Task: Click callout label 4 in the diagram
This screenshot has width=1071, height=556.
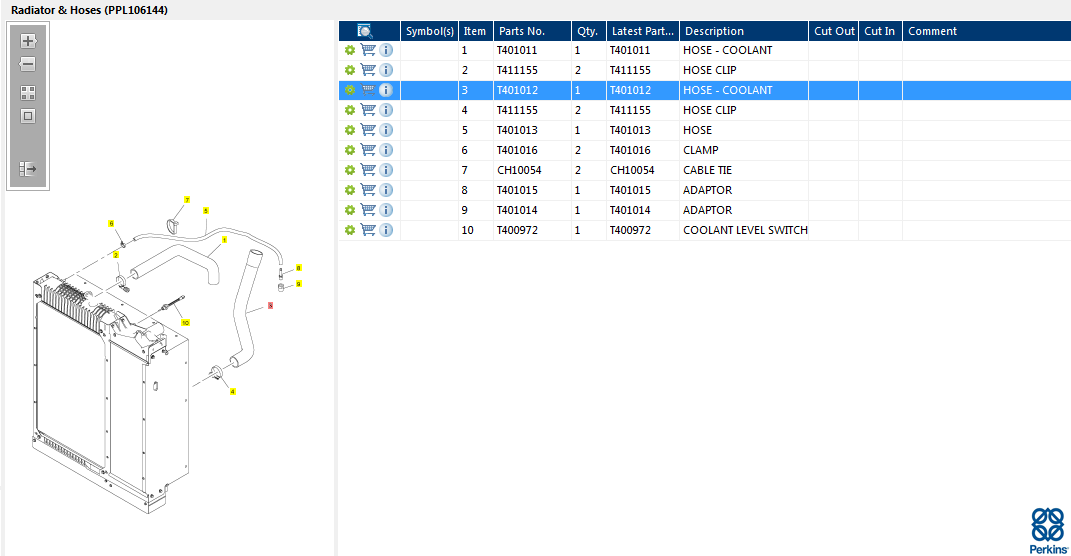Action: click(233, 391)
